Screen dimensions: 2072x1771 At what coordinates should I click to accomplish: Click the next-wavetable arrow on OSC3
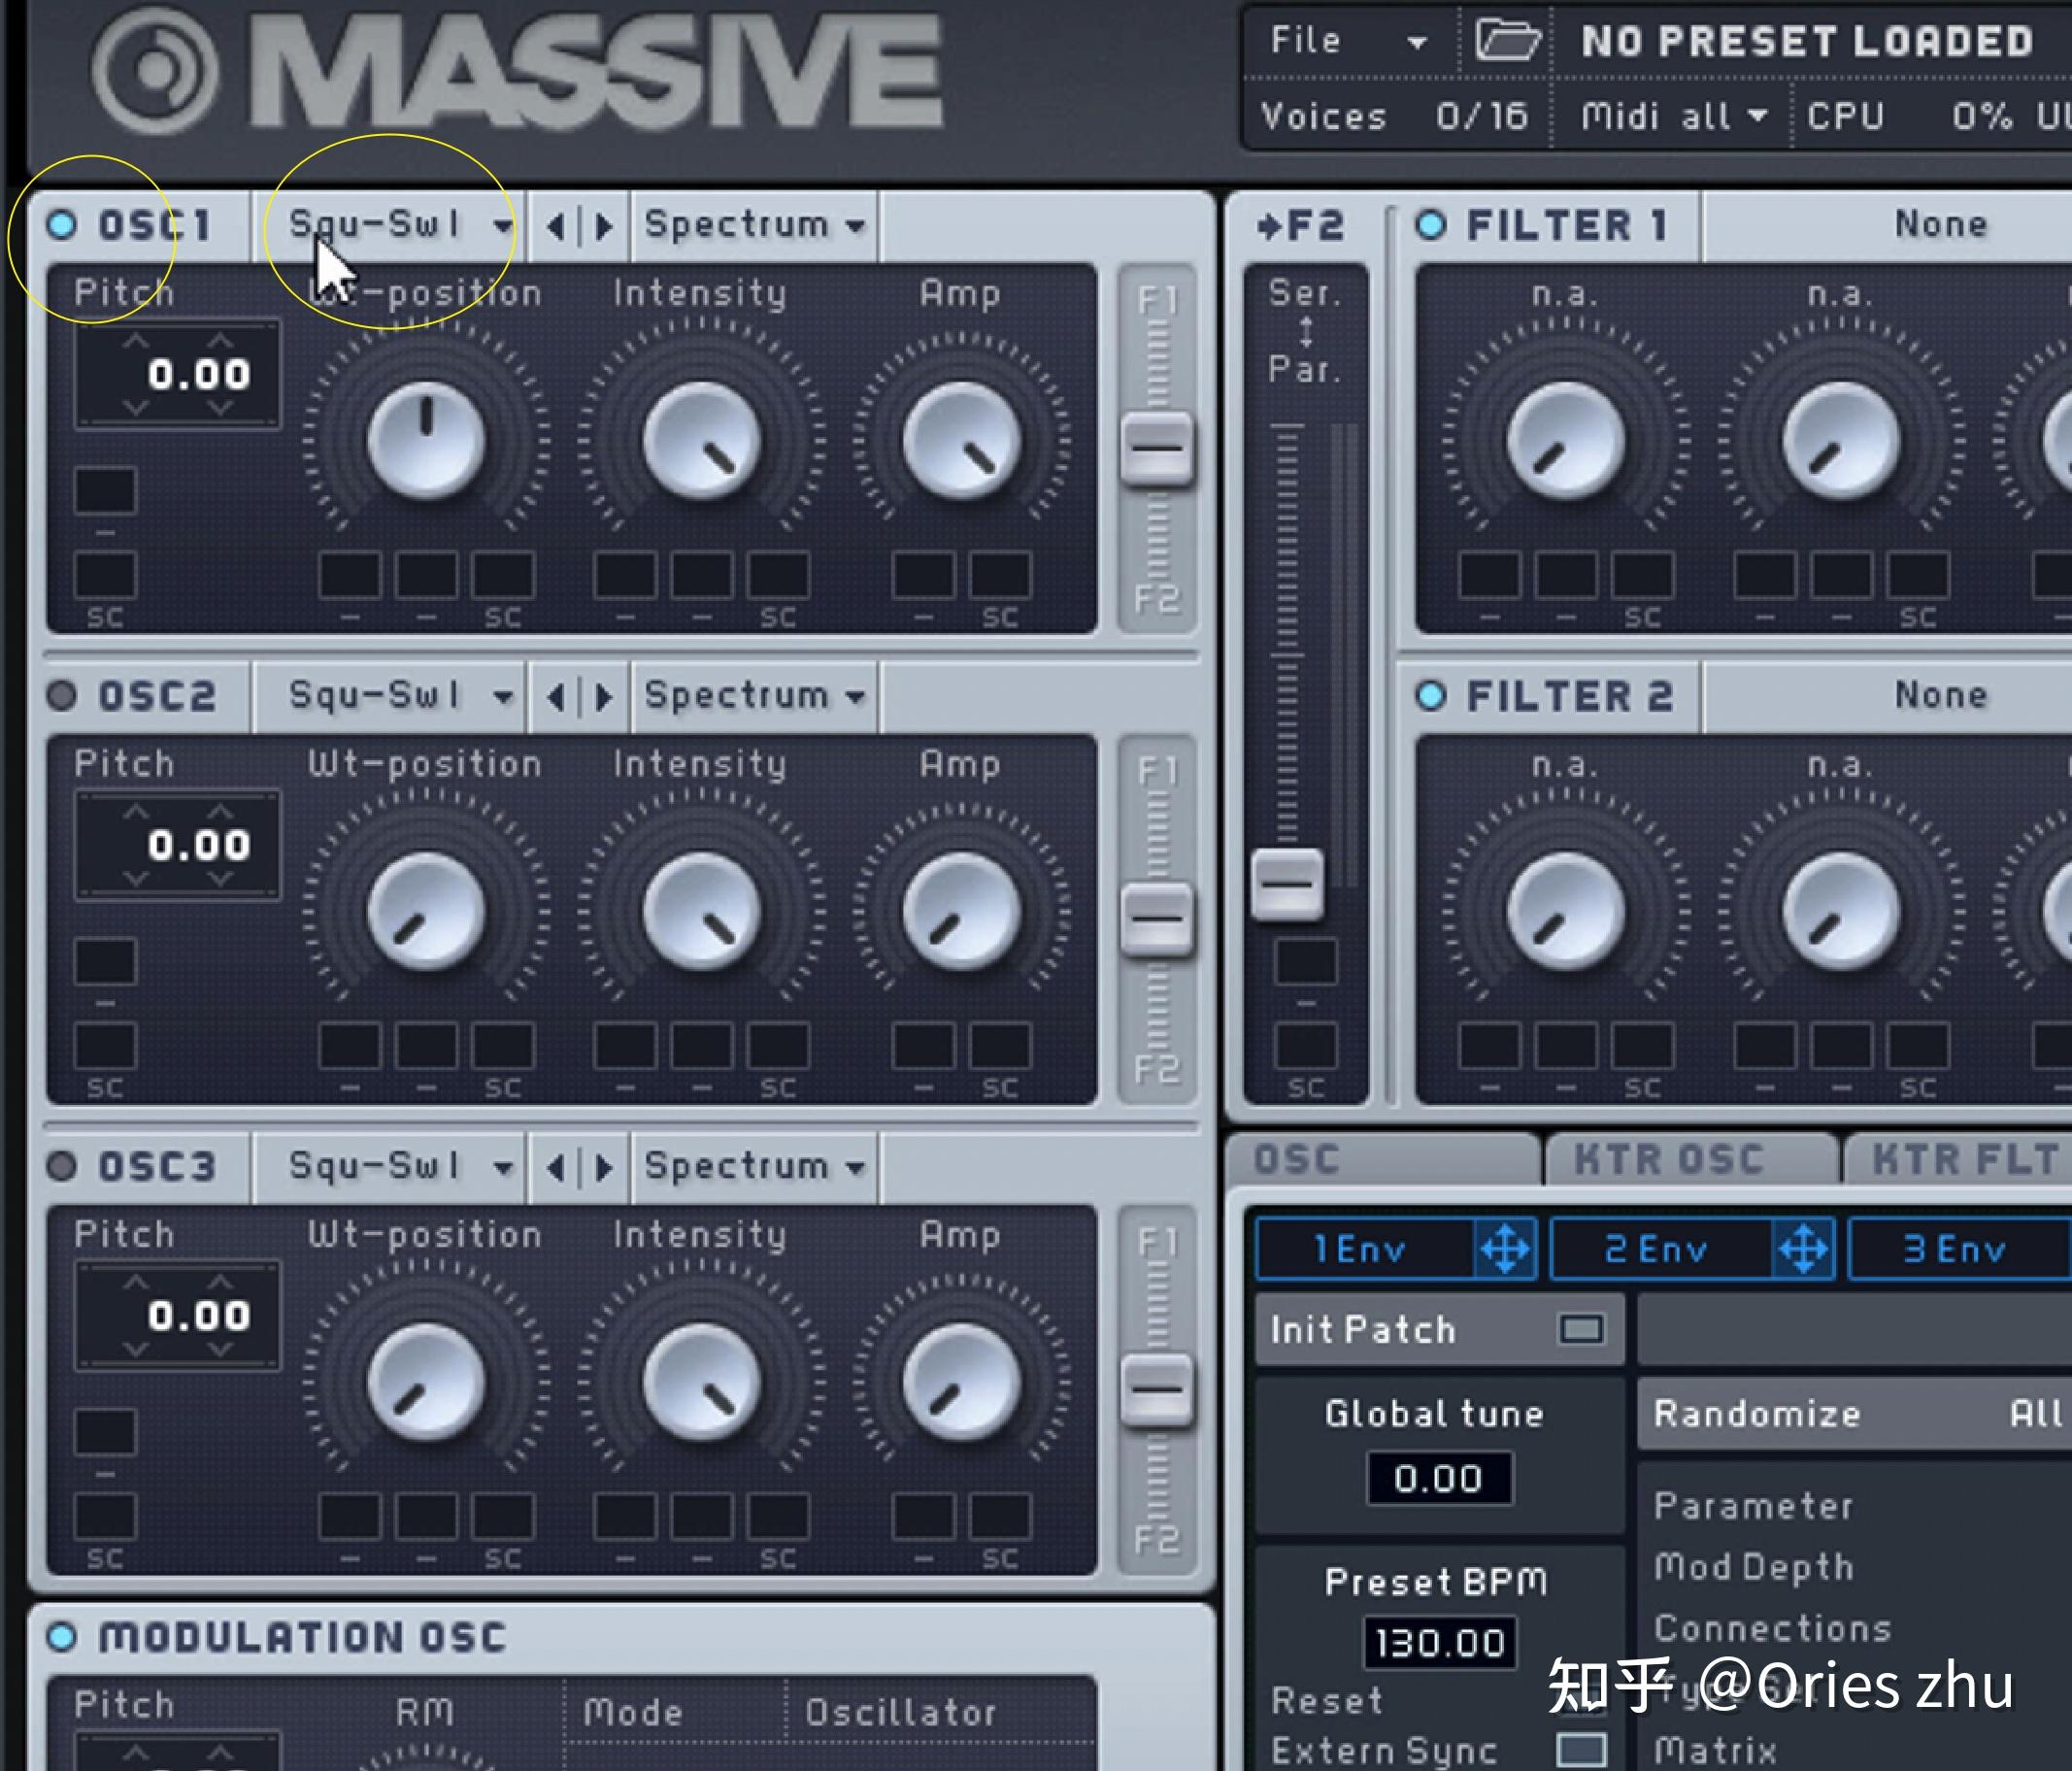603,1166
